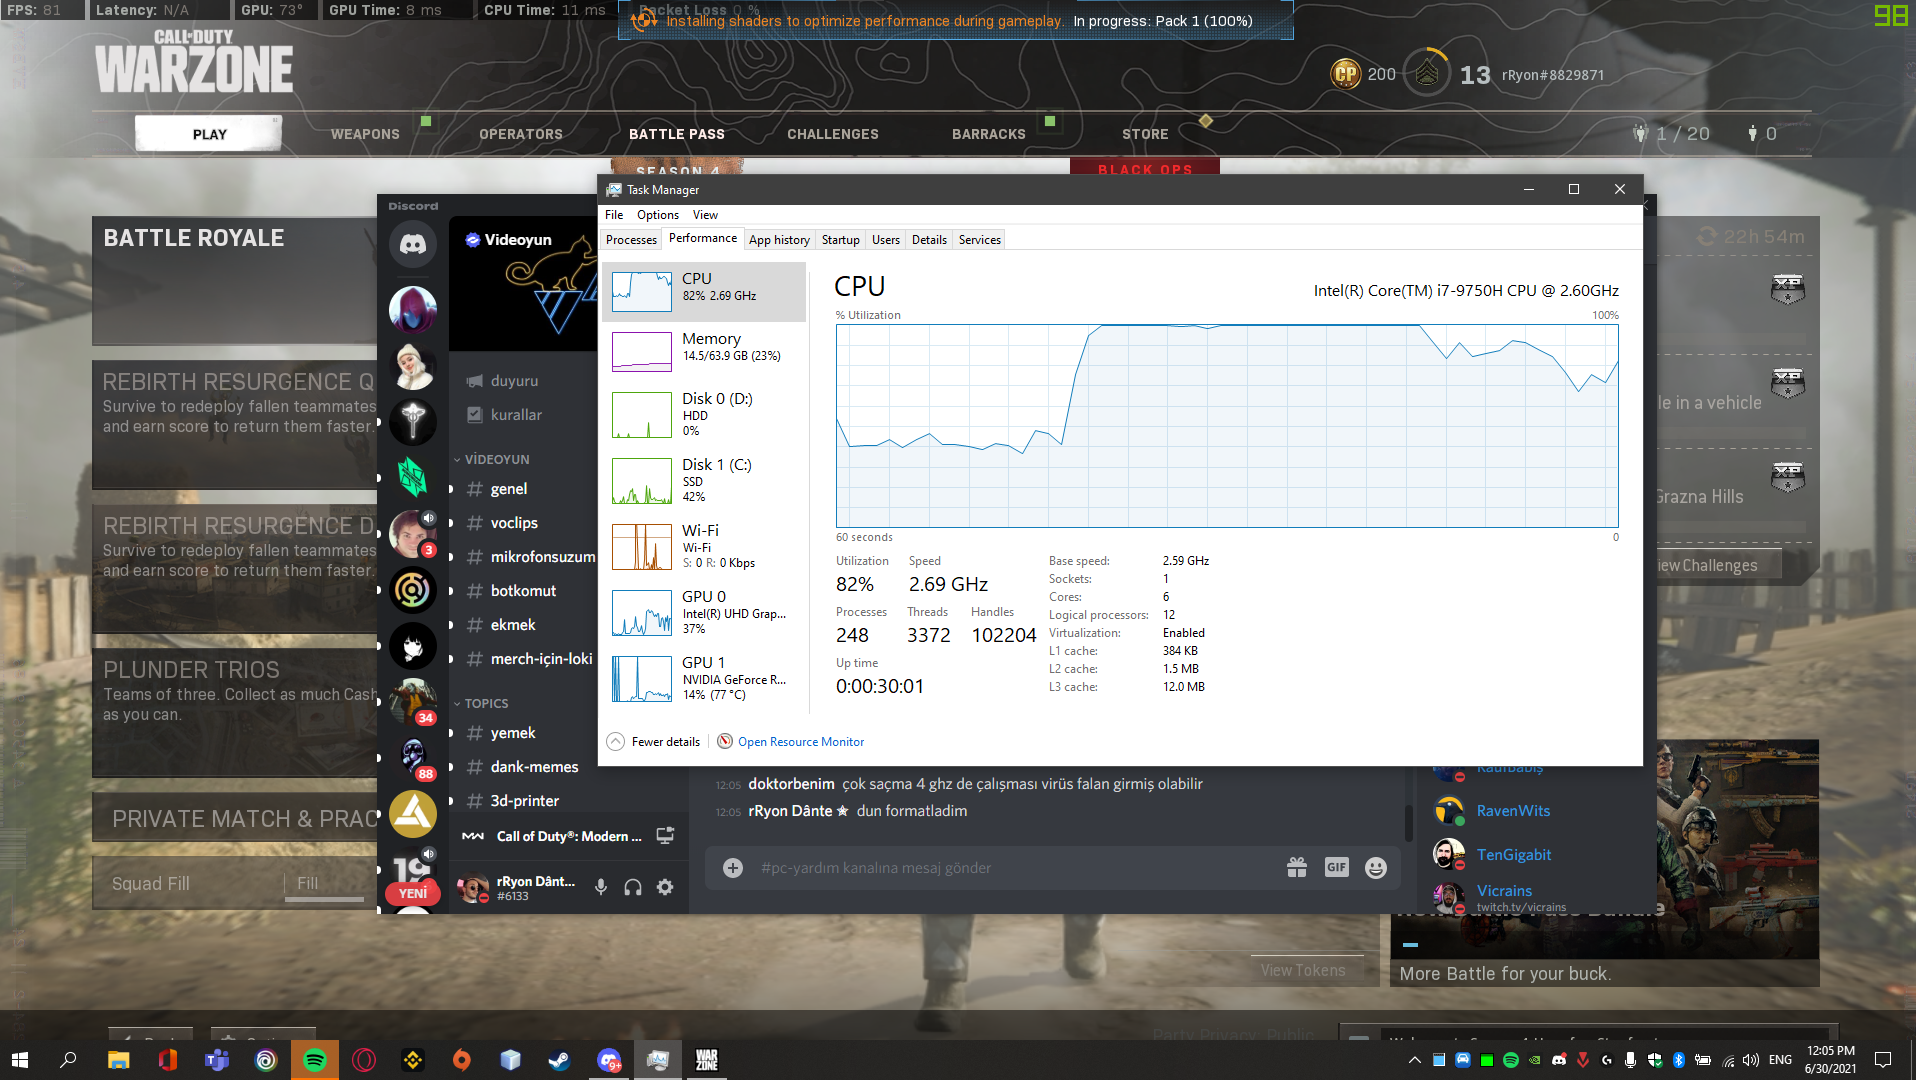The height and width of the screenshot is (1080, 1916).
Task: Click the COD Points CP icon
Action: coord(1346,74)
